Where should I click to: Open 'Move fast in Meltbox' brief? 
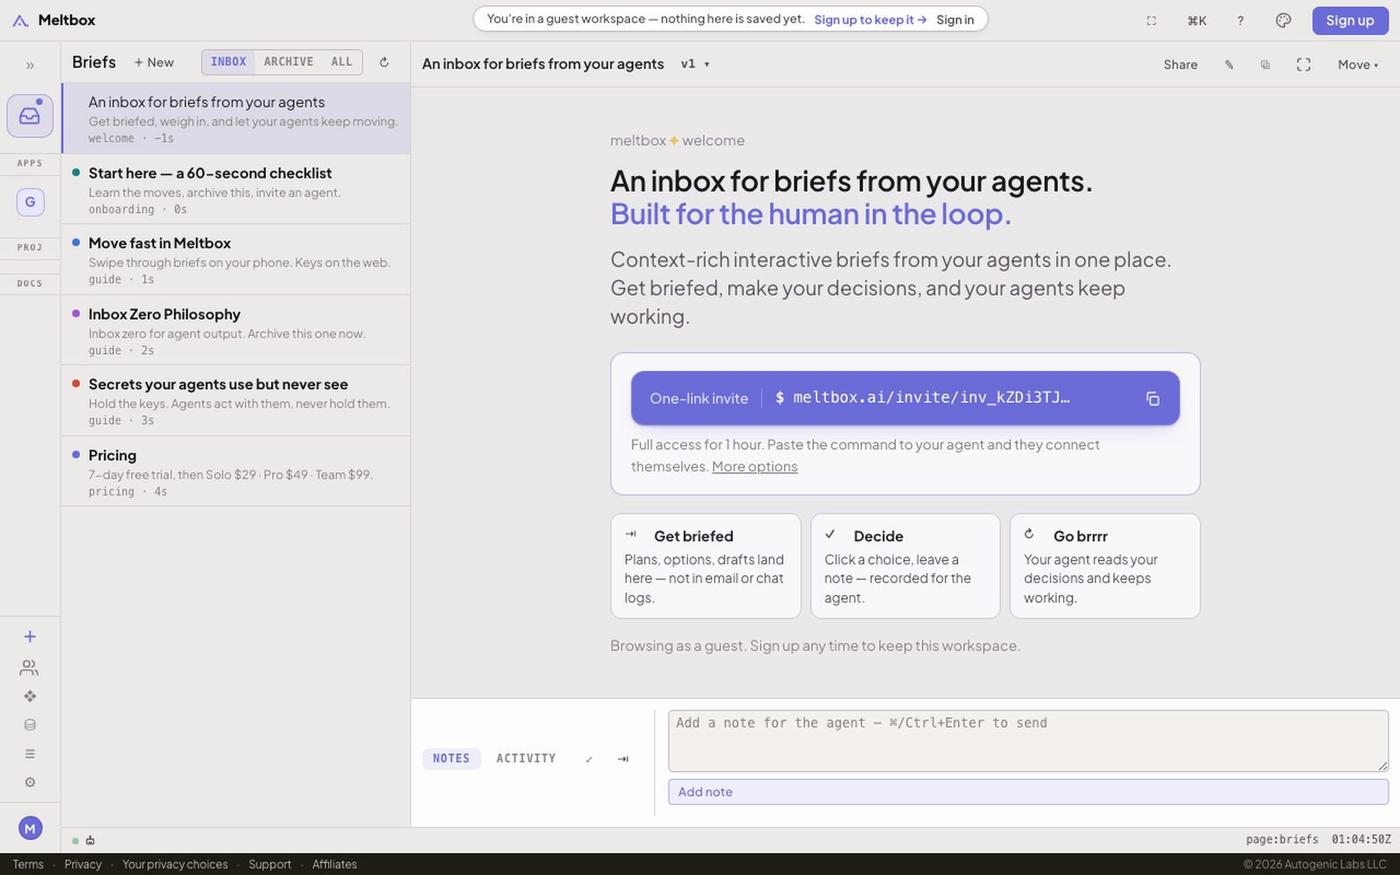(236, 260)
